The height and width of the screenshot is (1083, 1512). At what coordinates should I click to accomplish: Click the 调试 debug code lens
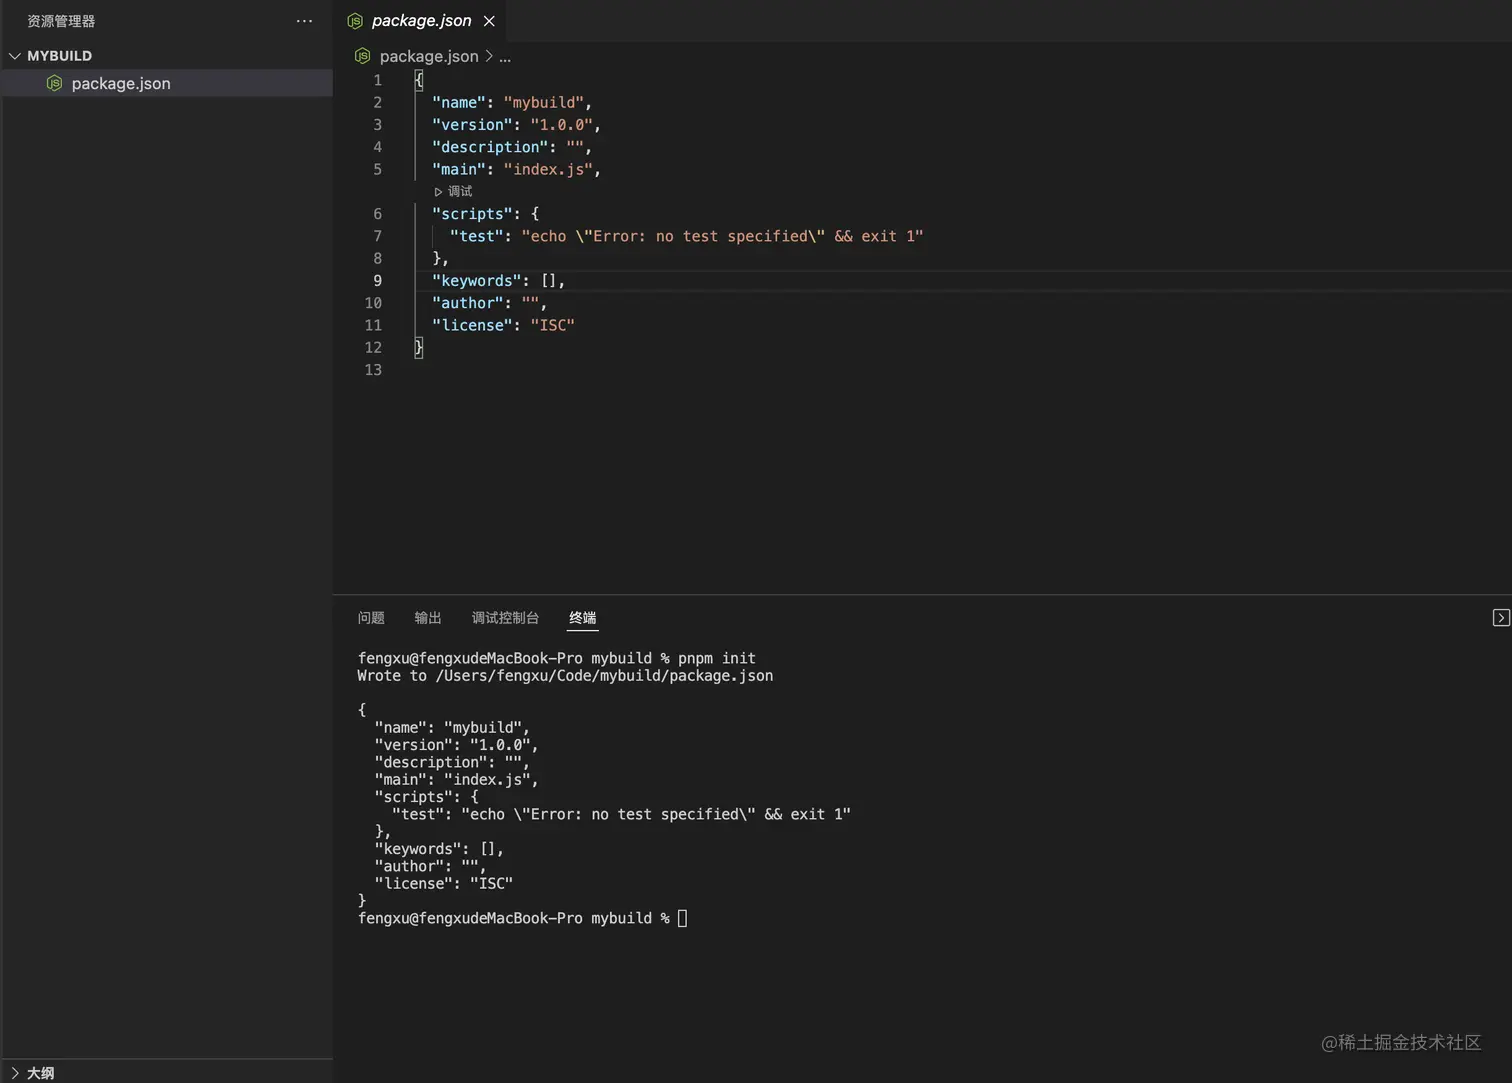coord(453,191)
